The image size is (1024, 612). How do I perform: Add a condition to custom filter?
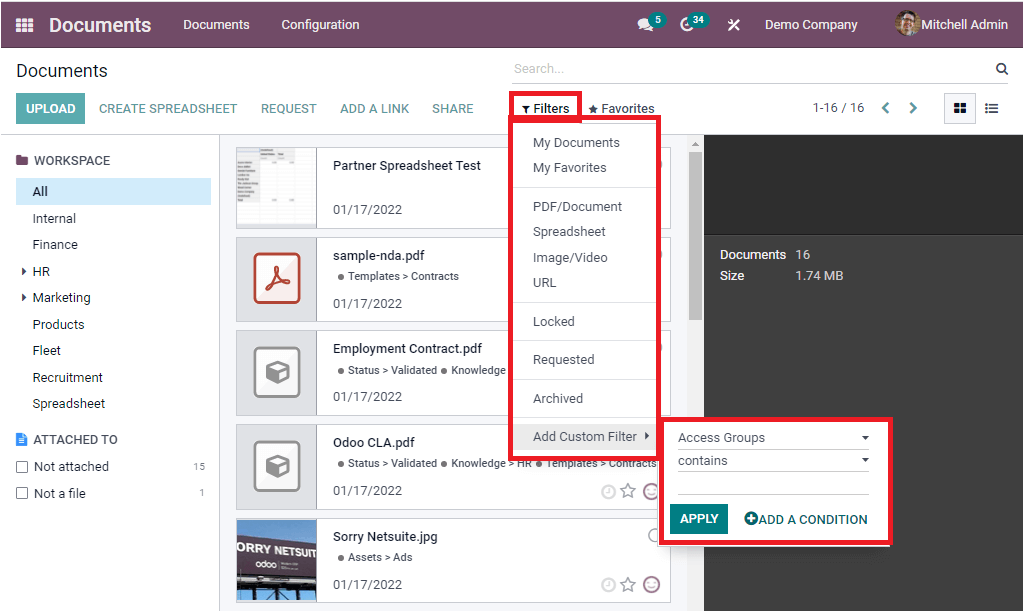[806, 519]
